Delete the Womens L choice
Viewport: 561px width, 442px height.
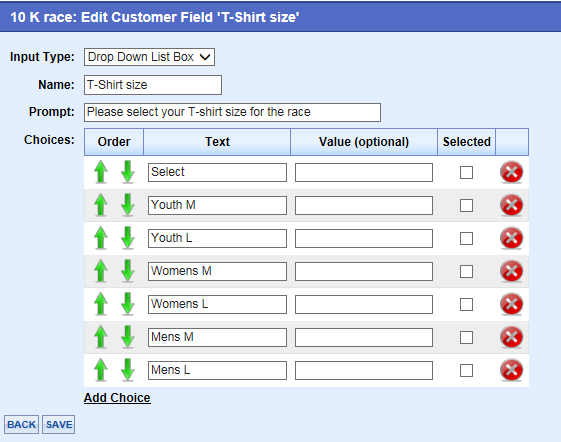click(511, 304)
